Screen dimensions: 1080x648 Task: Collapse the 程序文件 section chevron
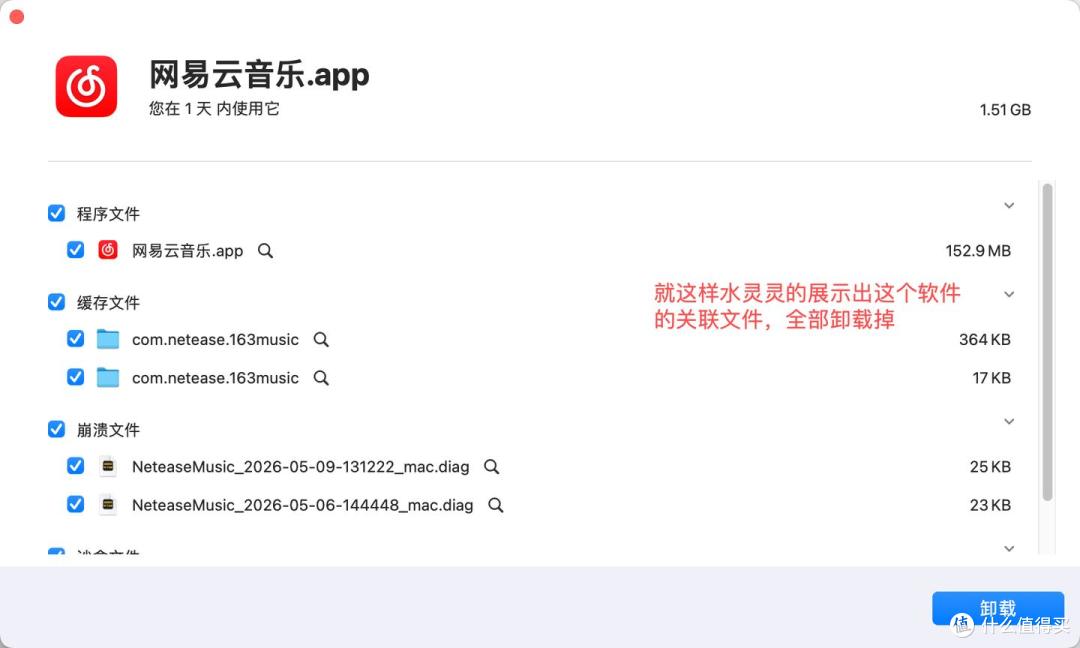pos(1009,205)
